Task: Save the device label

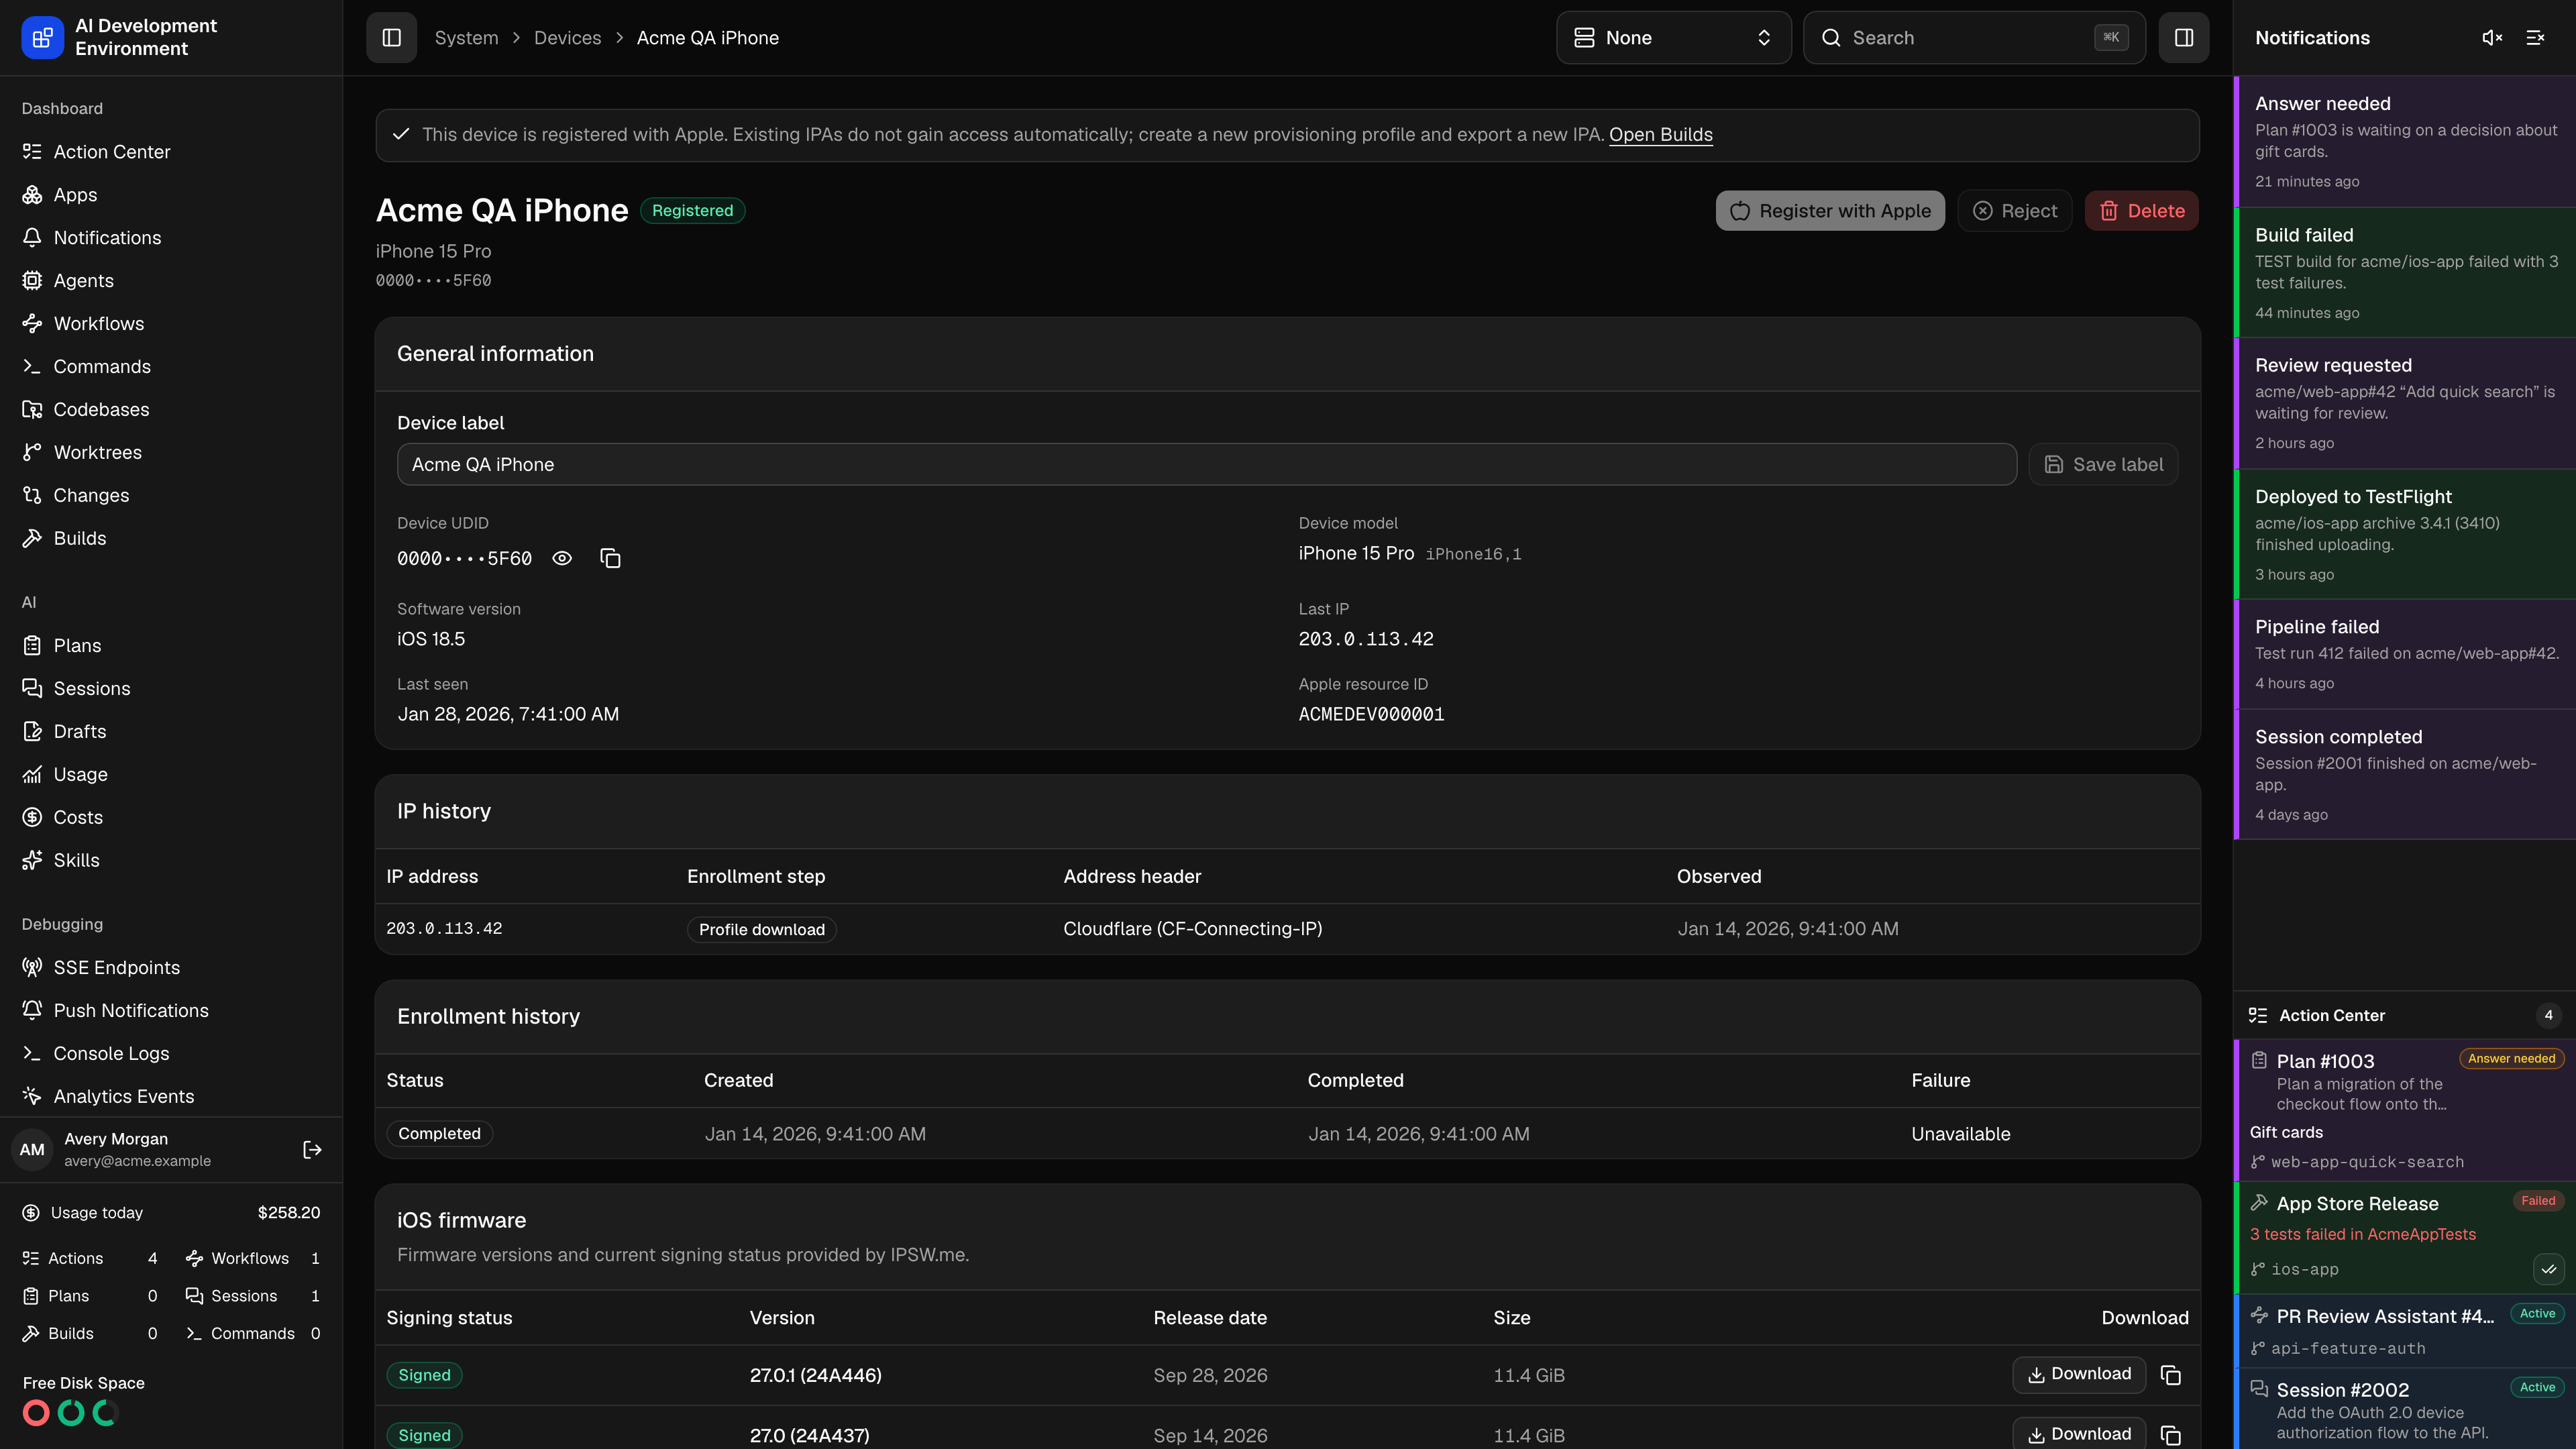Action: point(2103,464)
